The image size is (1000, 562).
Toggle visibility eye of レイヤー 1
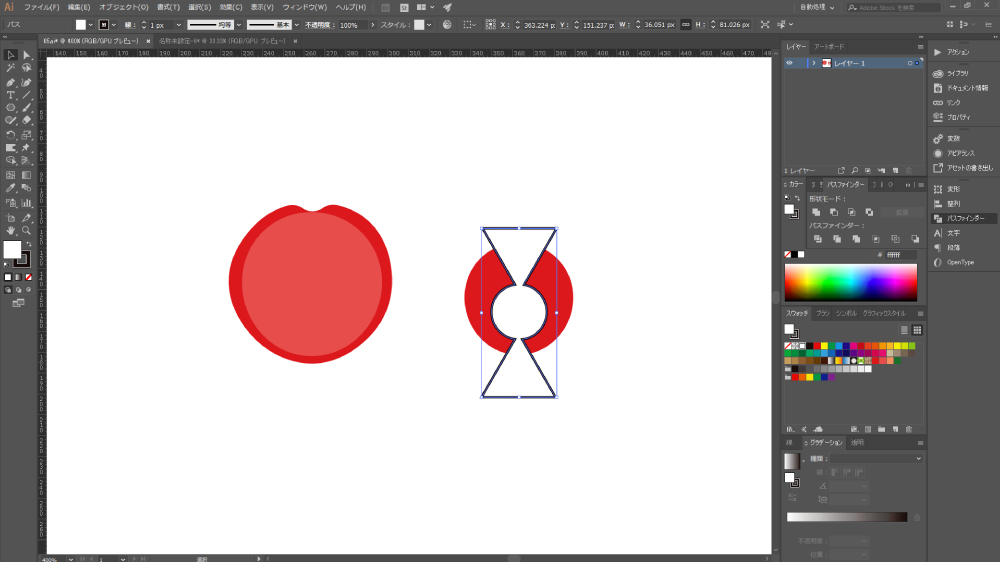pos(790,63)
